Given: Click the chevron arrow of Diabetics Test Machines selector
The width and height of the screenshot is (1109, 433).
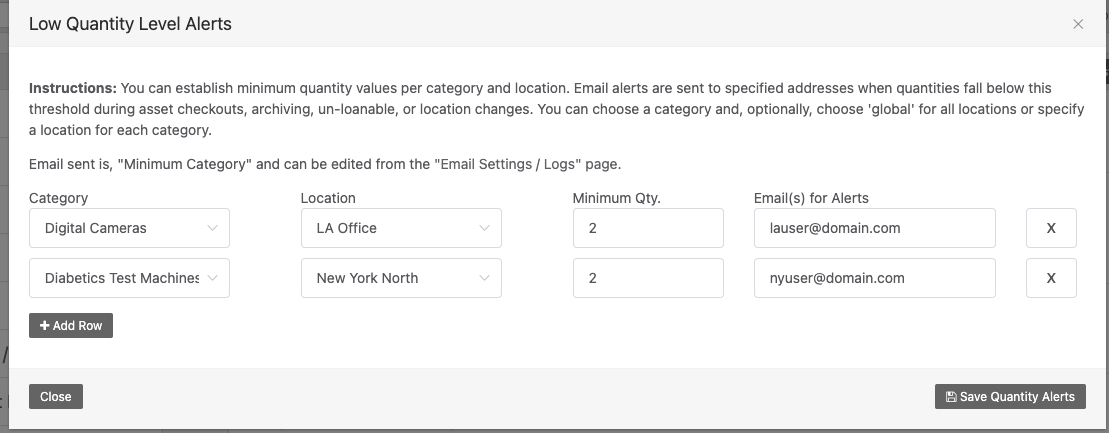Looking at the screenshot, I should pos(212,278).
